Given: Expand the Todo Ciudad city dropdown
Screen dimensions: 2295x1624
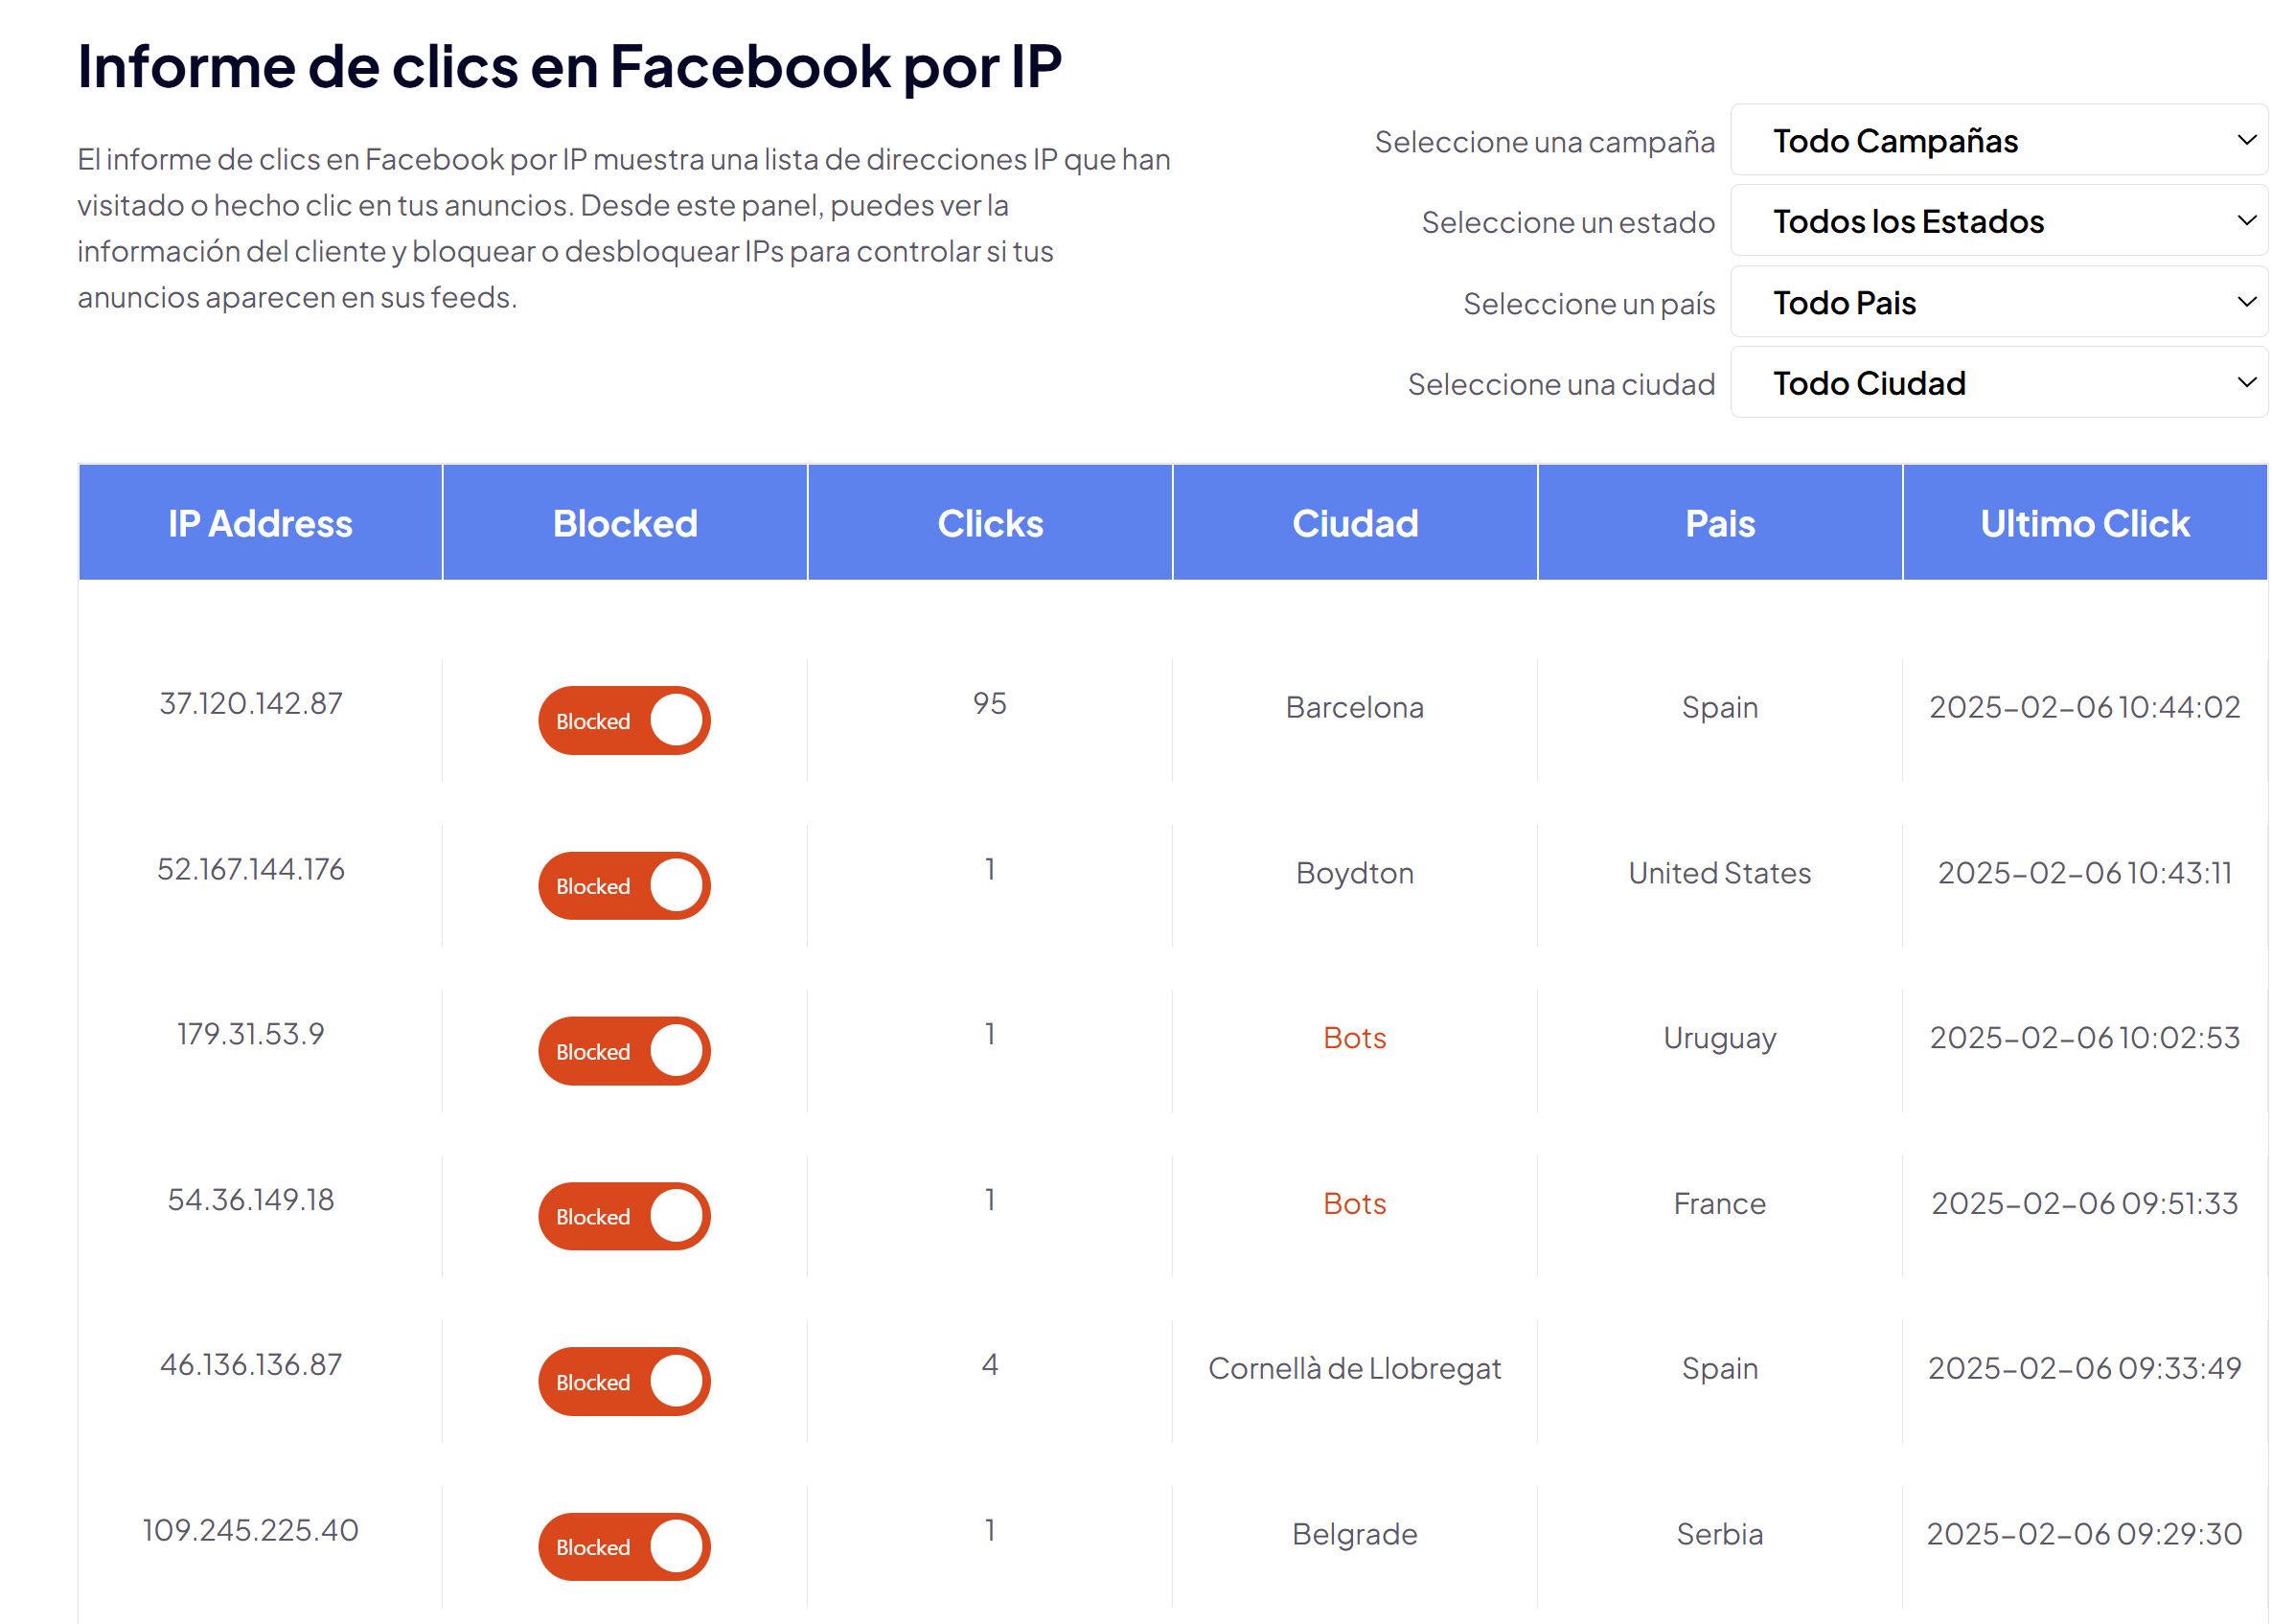Looking at the screenshot, I should [1998, 383].
